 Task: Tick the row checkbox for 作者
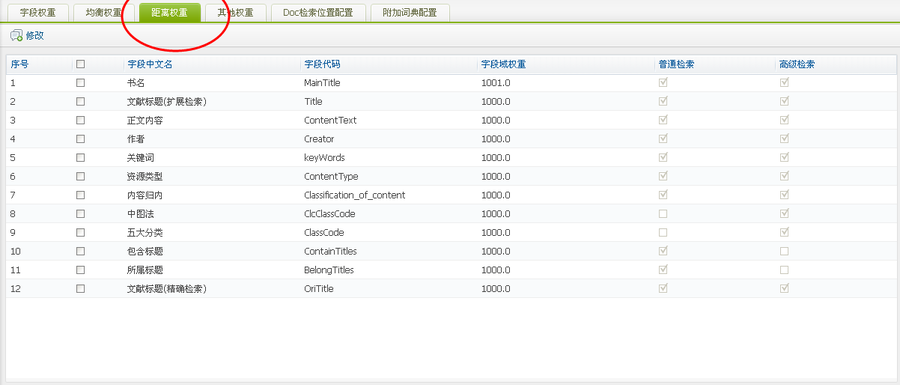80,139
